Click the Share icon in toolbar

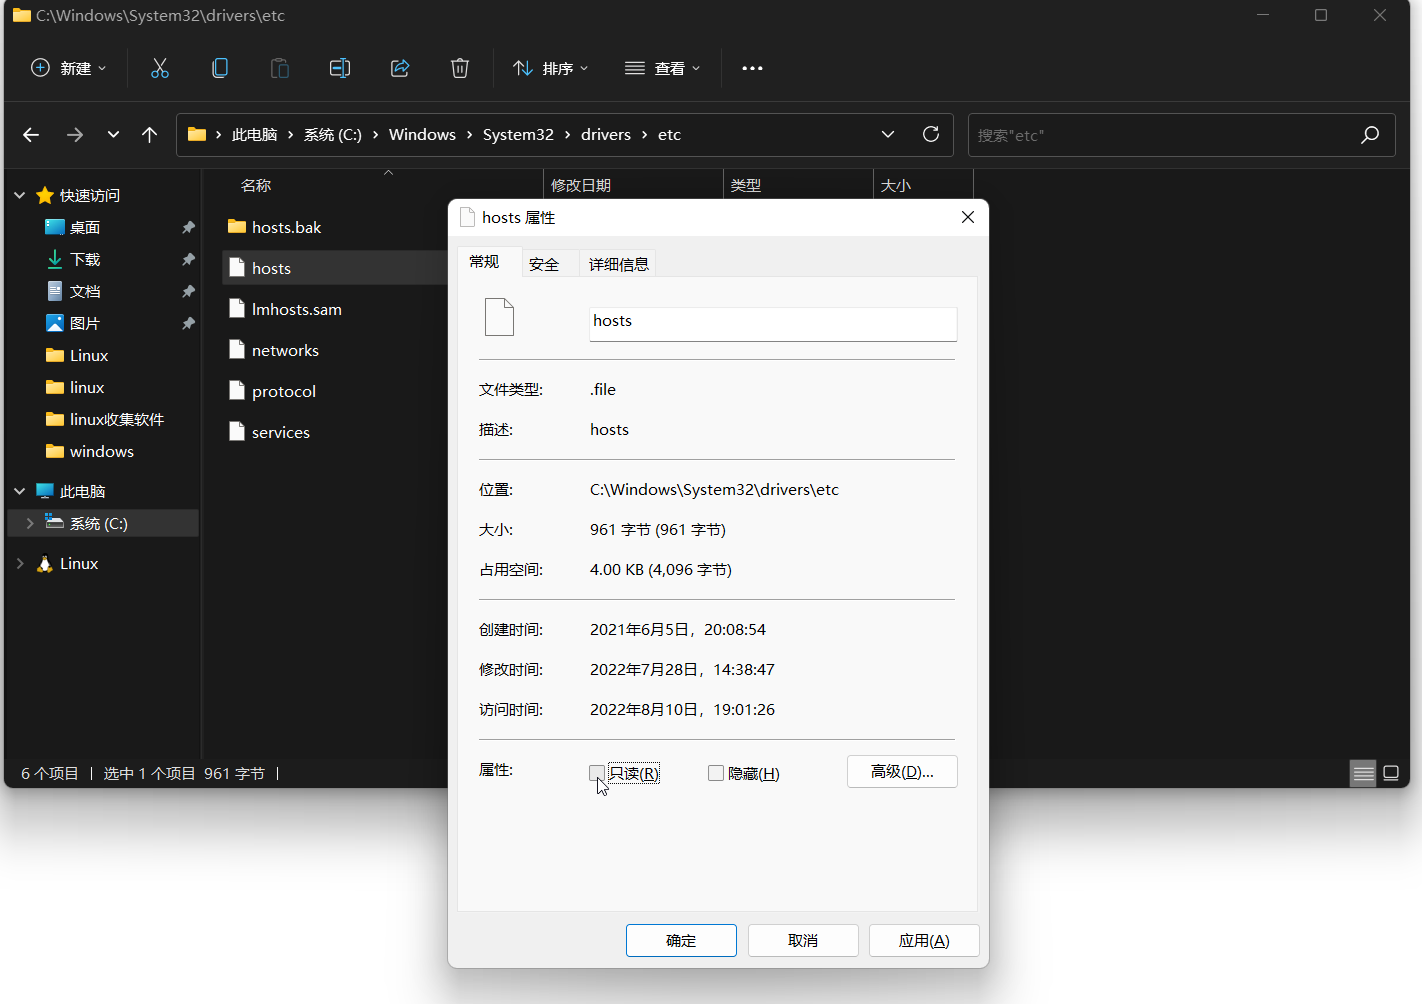(400, 68)
